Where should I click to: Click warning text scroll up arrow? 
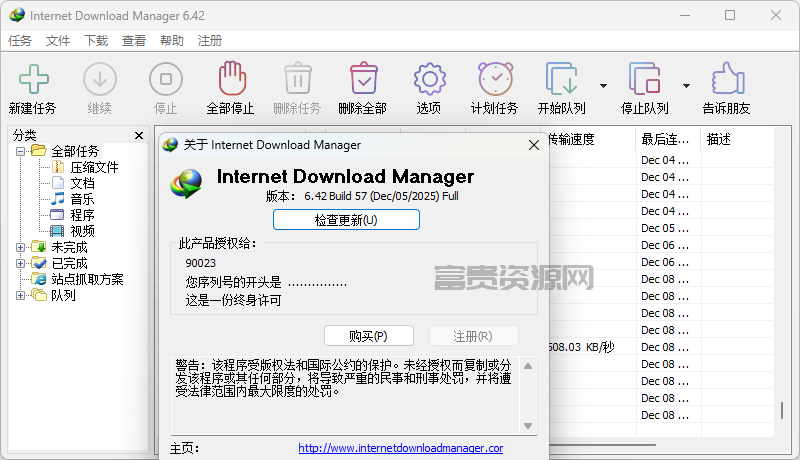(x=528, y=366)
